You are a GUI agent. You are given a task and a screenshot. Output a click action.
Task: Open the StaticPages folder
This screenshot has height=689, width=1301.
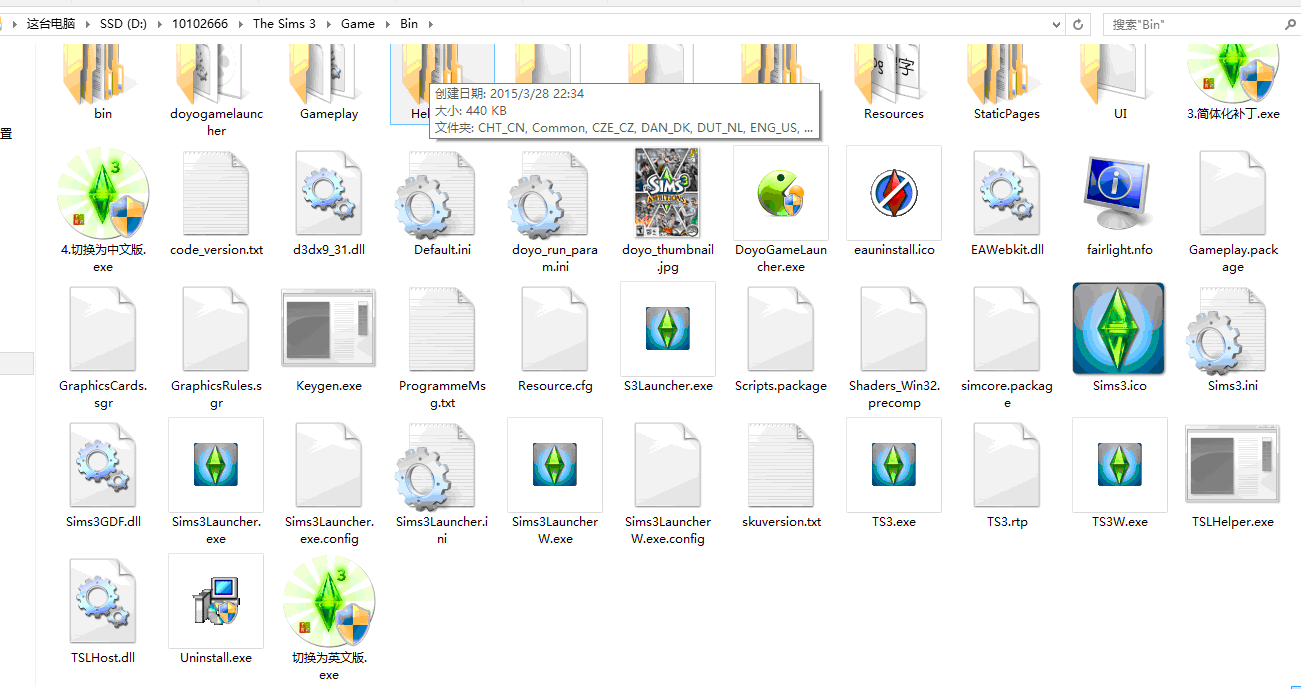(1007, 84)
